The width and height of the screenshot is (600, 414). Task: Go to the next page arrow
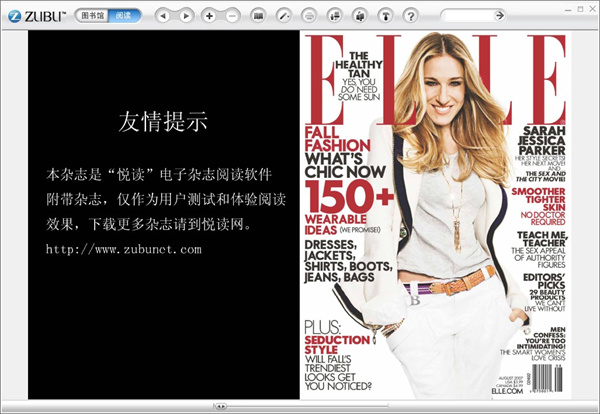(x=185, y=16)
